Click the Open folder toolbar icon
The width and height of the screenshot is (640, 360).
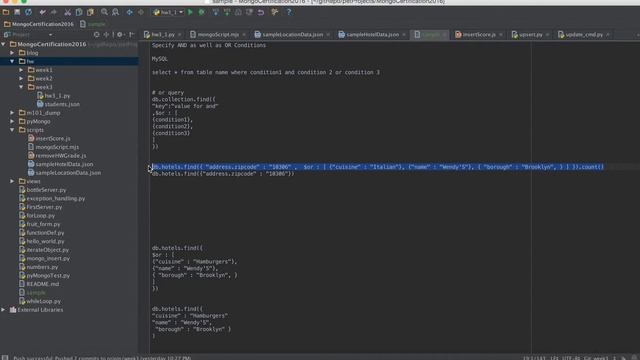(6, 12)
